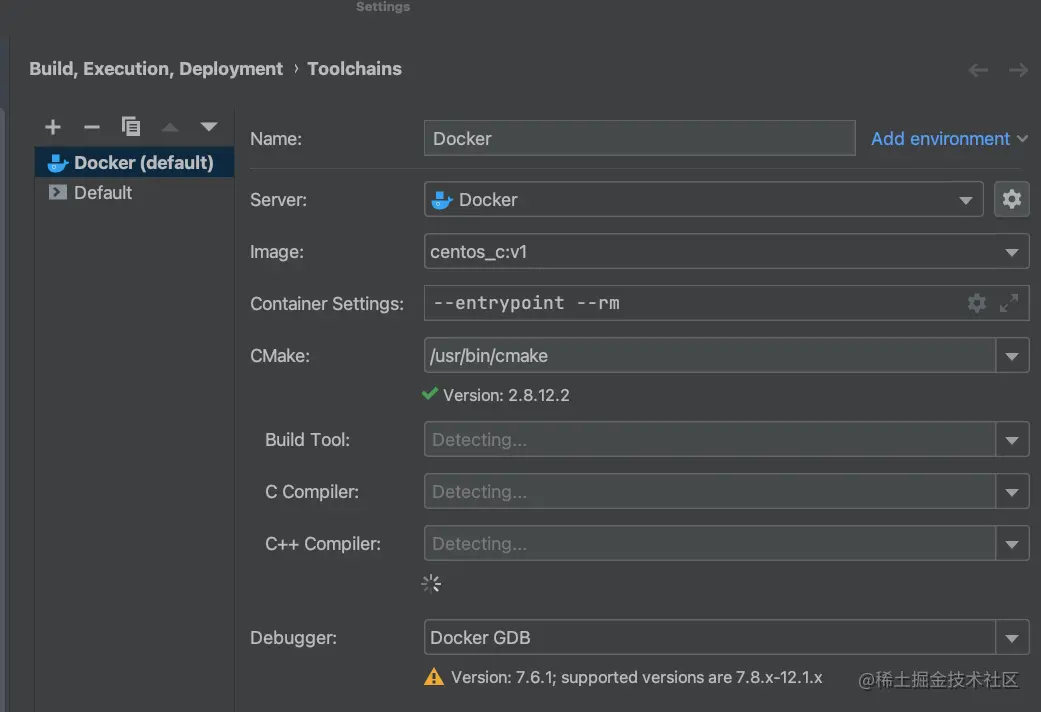Move toolchain up in list
The height and width of the screenshot is (712, 1041).
(170, 127)
